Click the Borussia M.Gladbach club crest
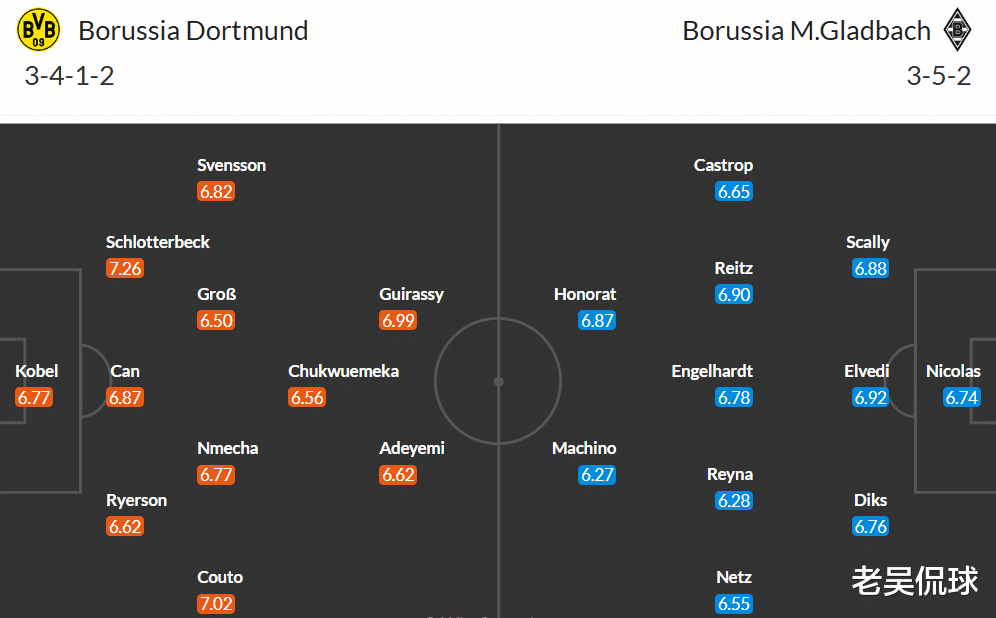This screenshot has height=618, width=996. click(957, 30)
